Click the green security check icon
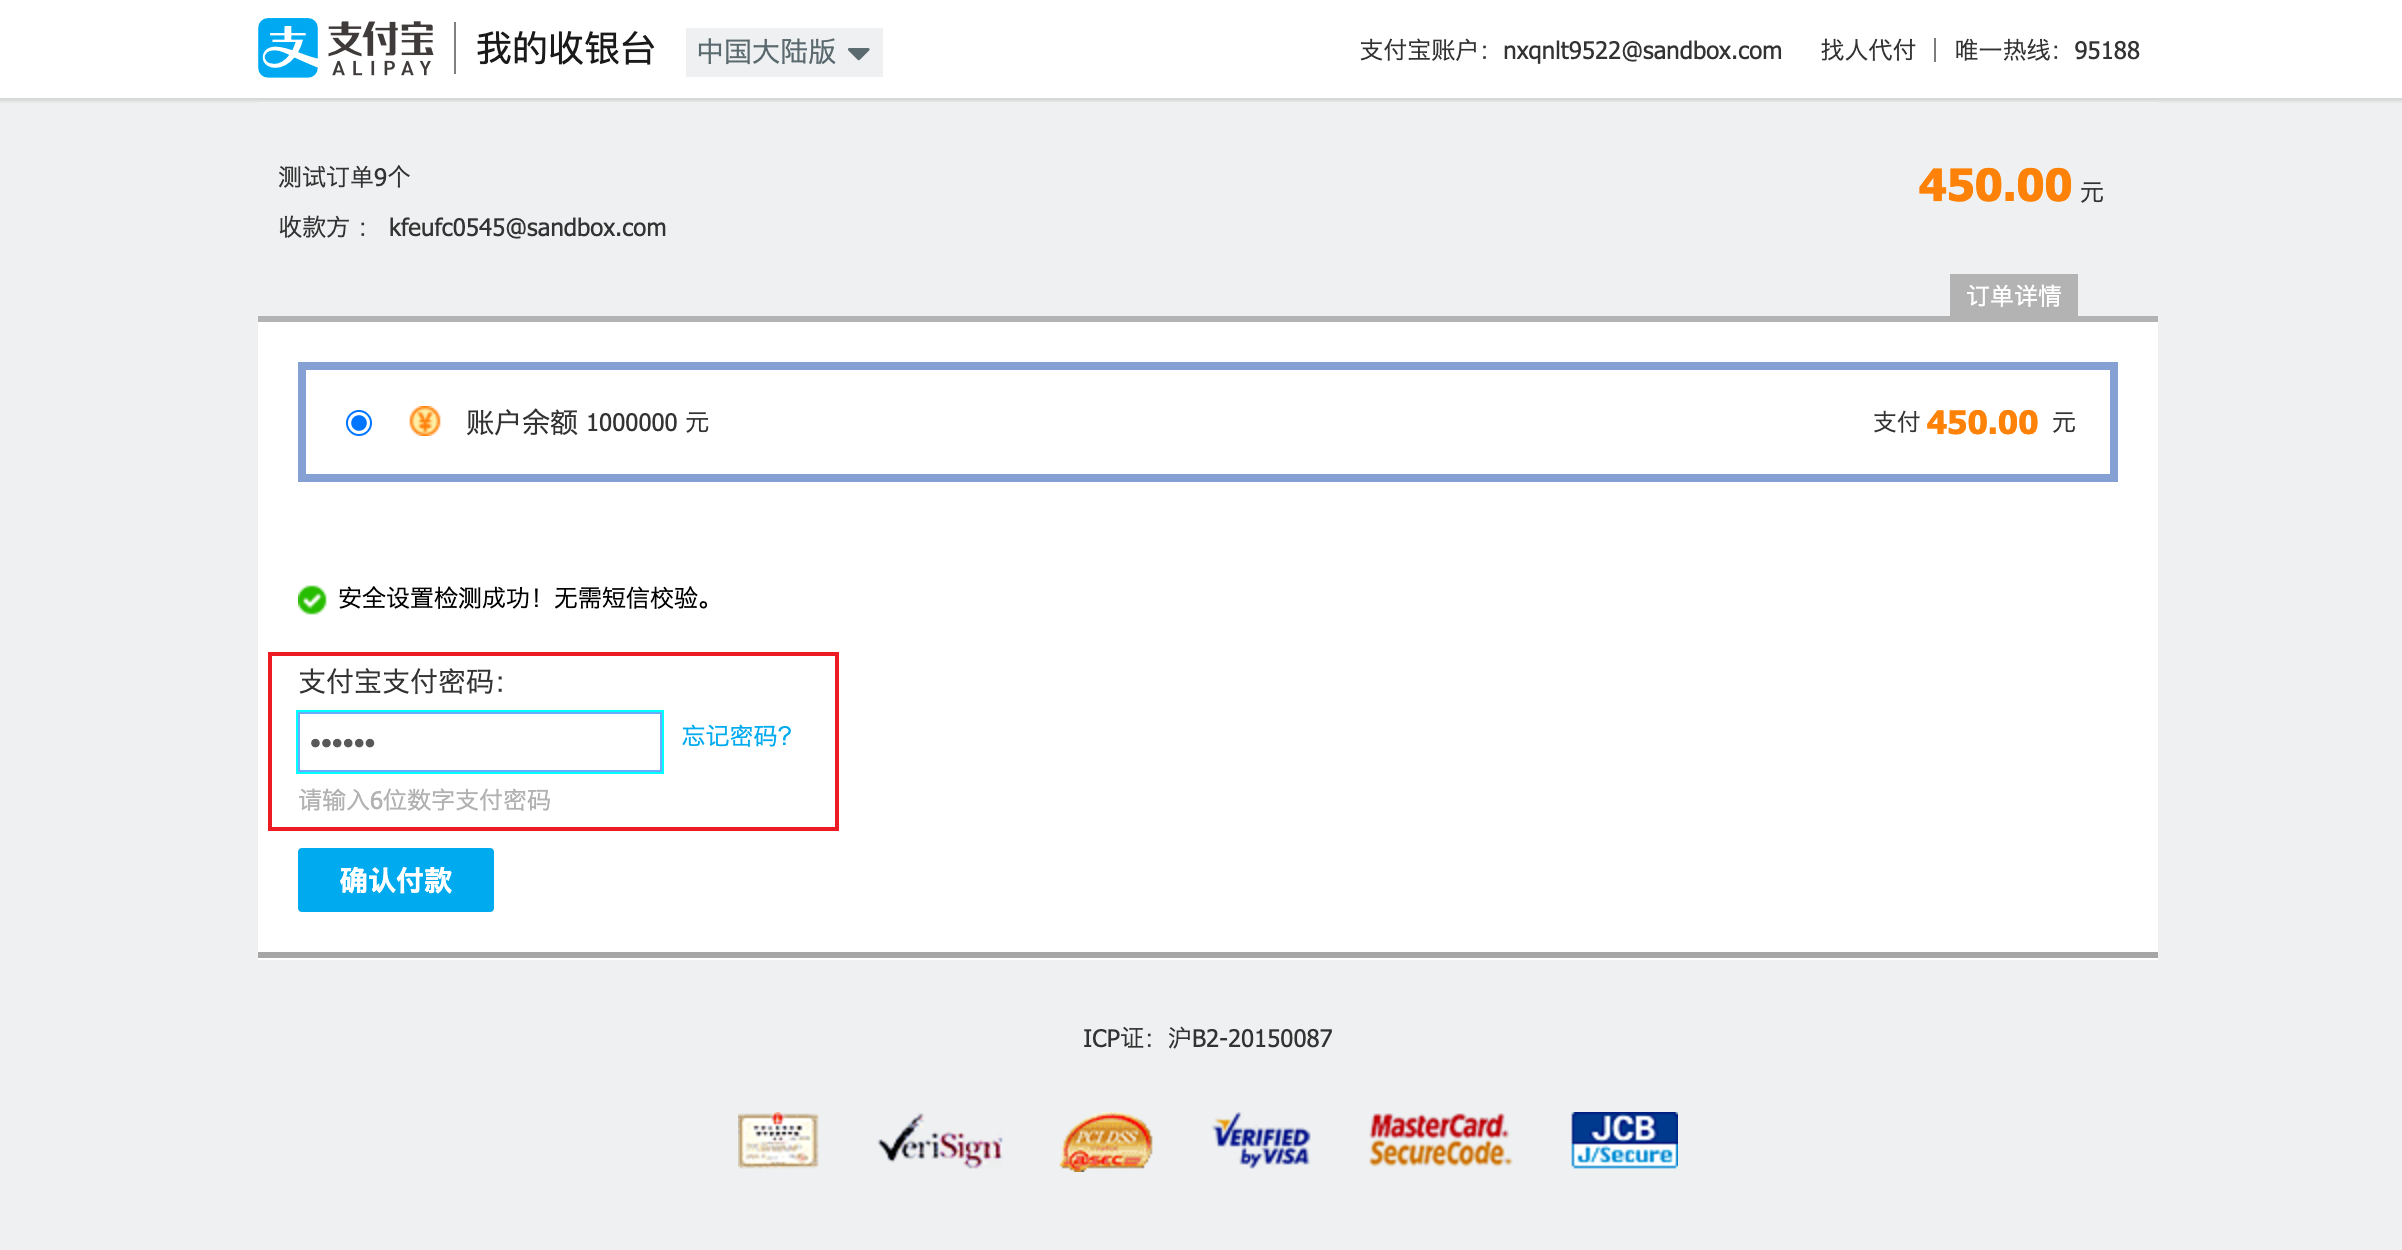The height and width of the screenshot is (1250, 2402). click(x=312, y=599)
